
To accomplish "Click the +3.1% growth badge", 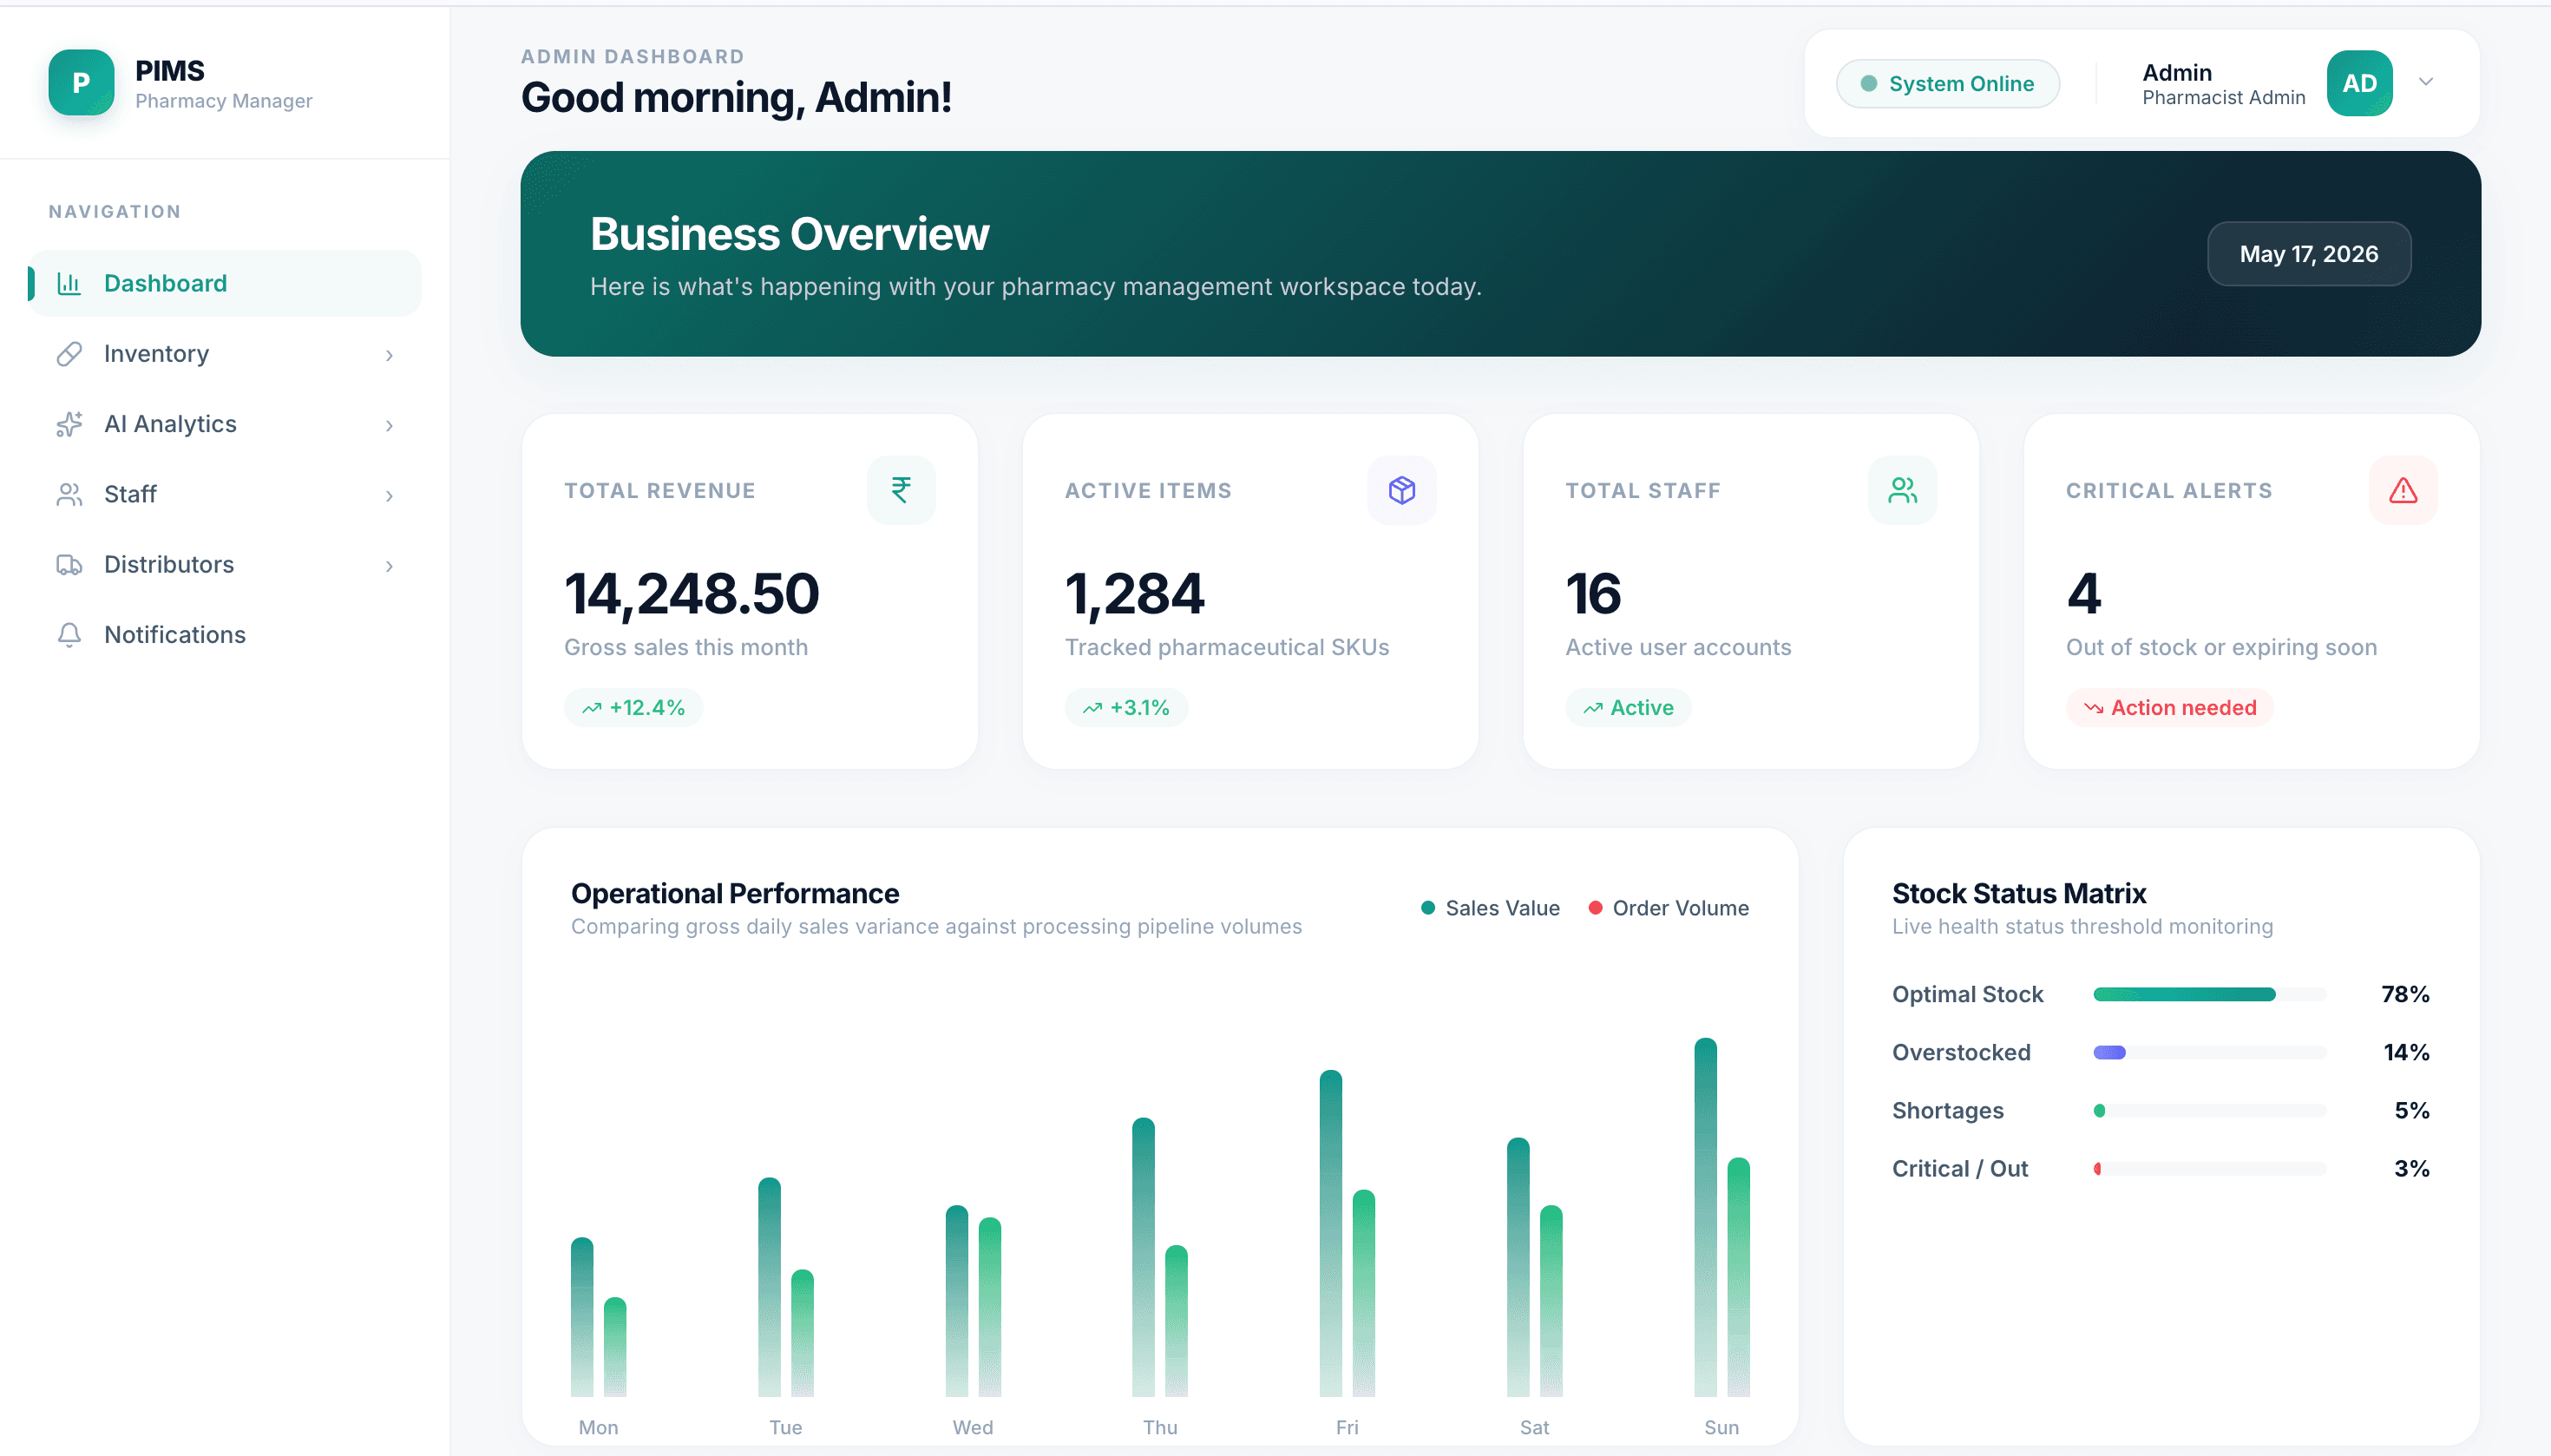I will [1126, 707].
